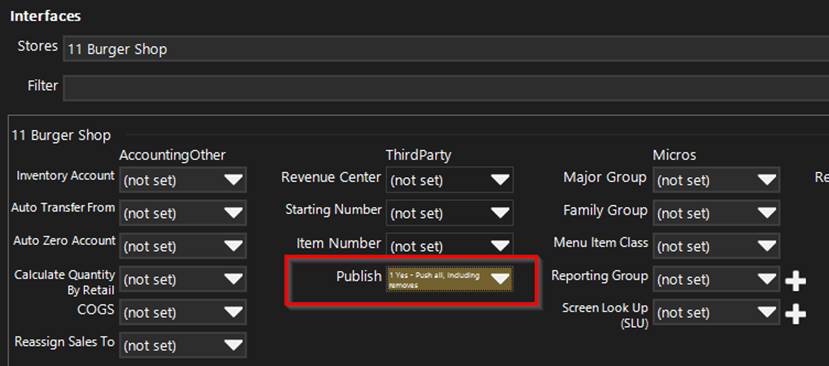Image resolution: width=829 pixels, height=366 pixels.
Task: Click the 'Auto Zero Account' field label
Action: pyautogui.click(x=65, y=241)
